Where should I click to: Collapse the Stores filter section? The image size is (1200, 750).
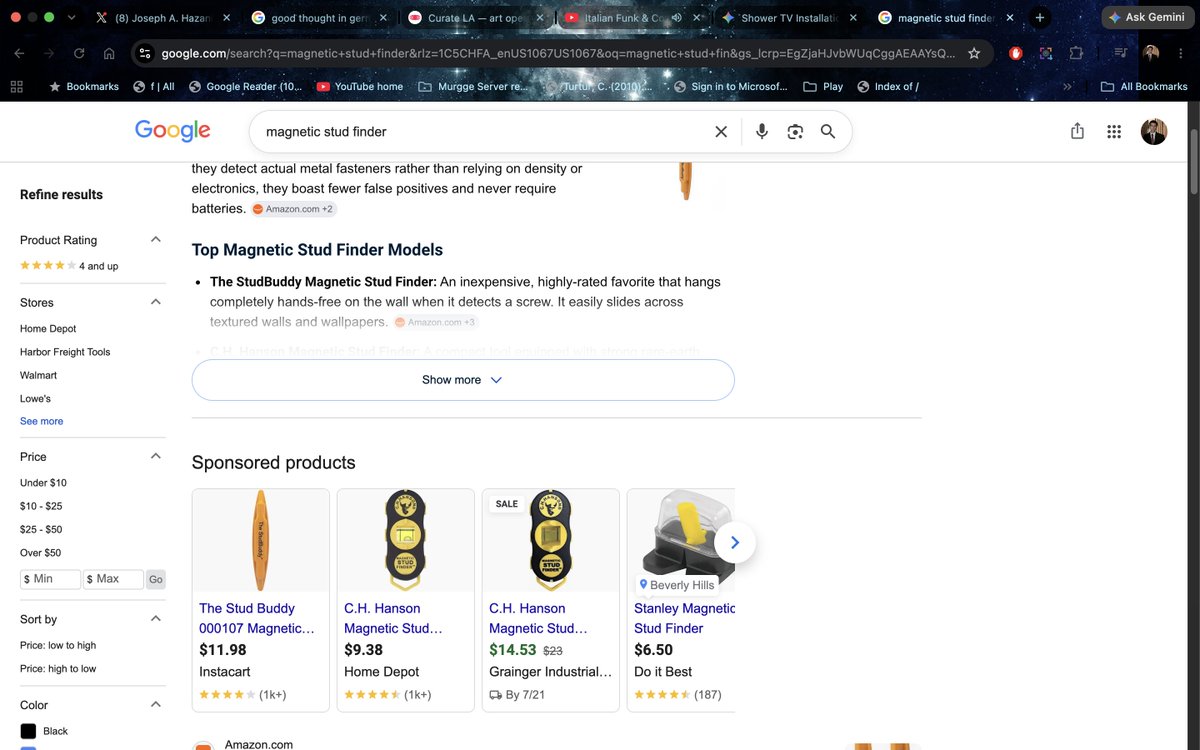[x=155, y=302]
